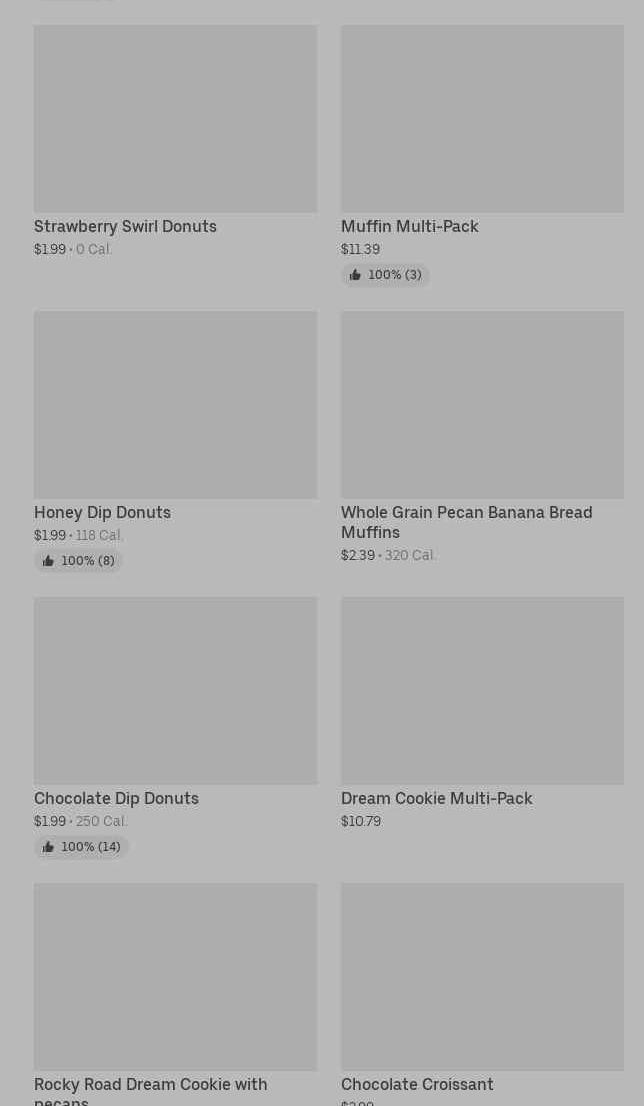Select Strawberry Swirl Donuts title

(125, 226)
